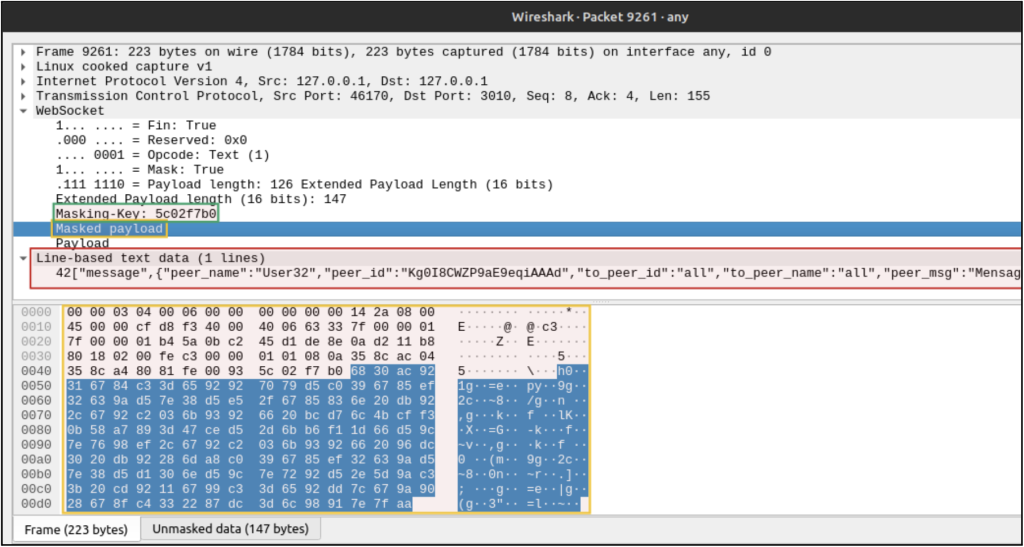This screenshot has height=547, width=1024.
Task: Select the Payload row under WebSocket
Action: pyautogui.click(x=83, y=243)
